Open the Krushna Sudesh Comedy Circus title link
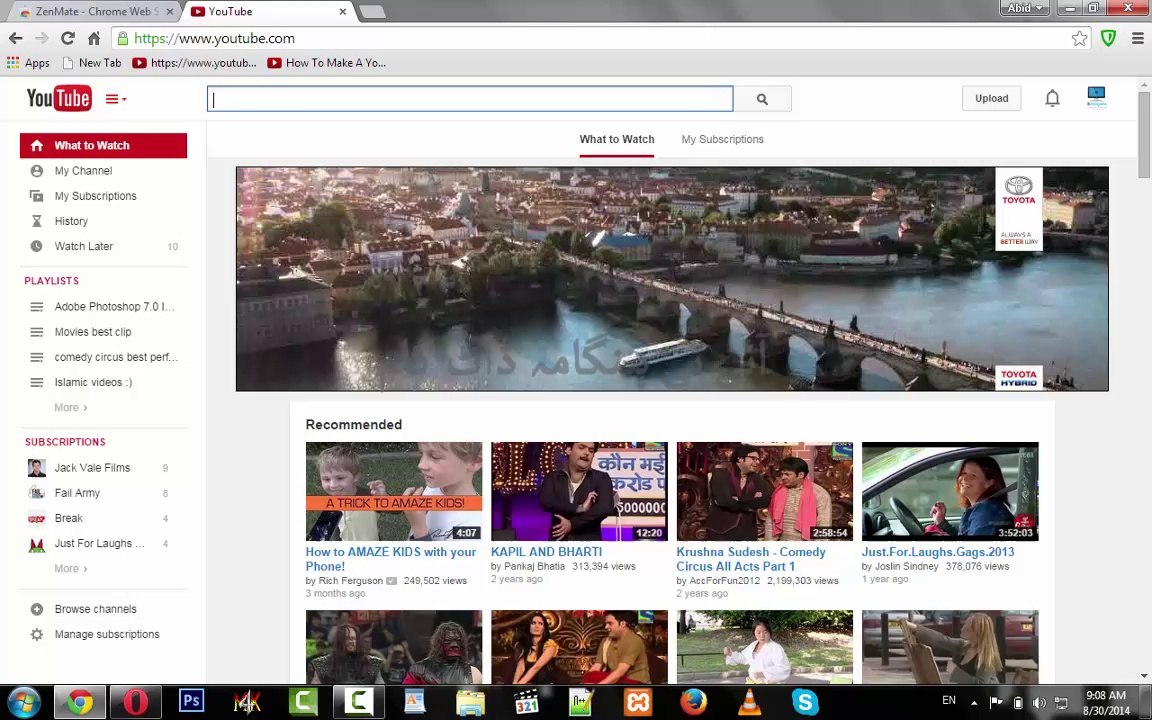Screen dimensions: 1152x720 (751, 559)
